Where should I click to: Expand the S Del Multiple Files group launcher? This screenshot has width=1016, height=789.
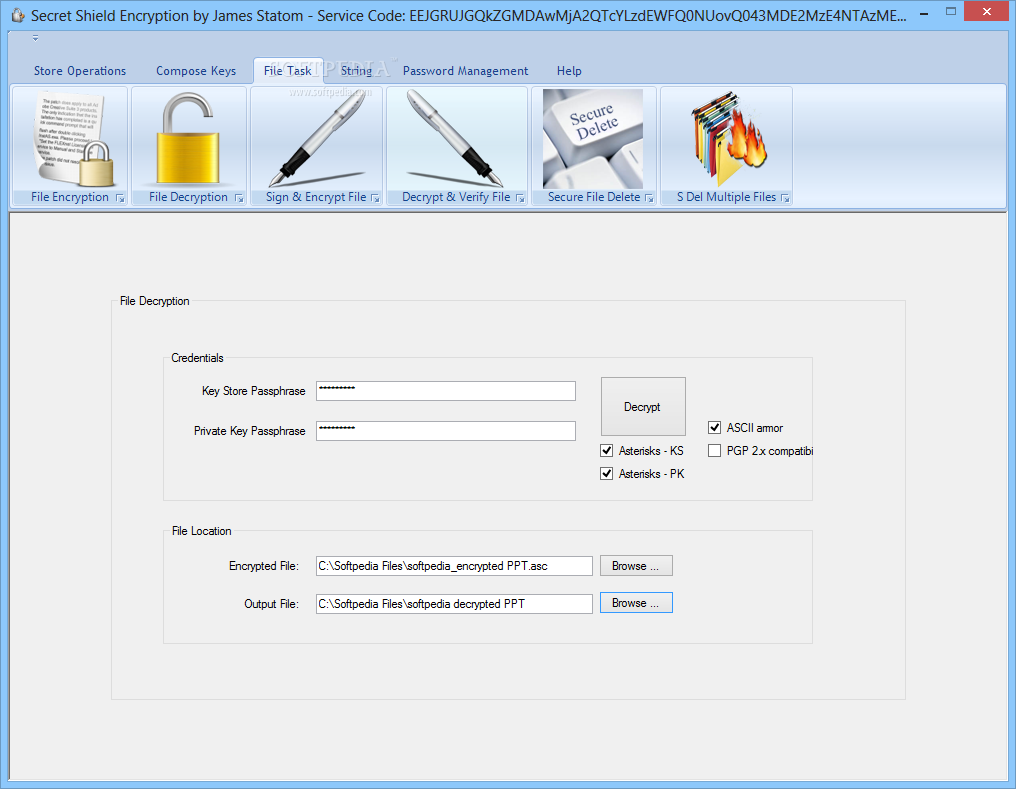[785, 198]
